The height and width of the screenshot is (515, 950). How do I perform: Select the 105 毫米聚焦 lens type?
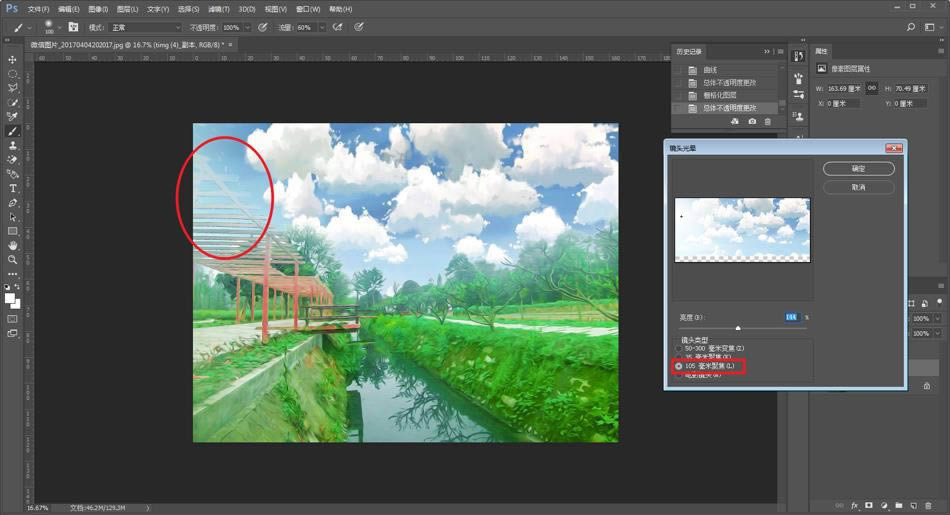(x=680, y=366)
